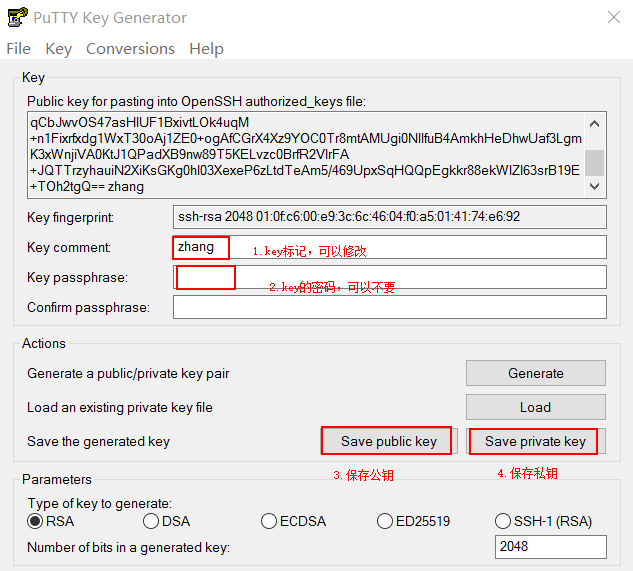Focus the Confirm passphrase field
Image resolution: width=633 pixels, height=571 pixels.
click(390, 307)
